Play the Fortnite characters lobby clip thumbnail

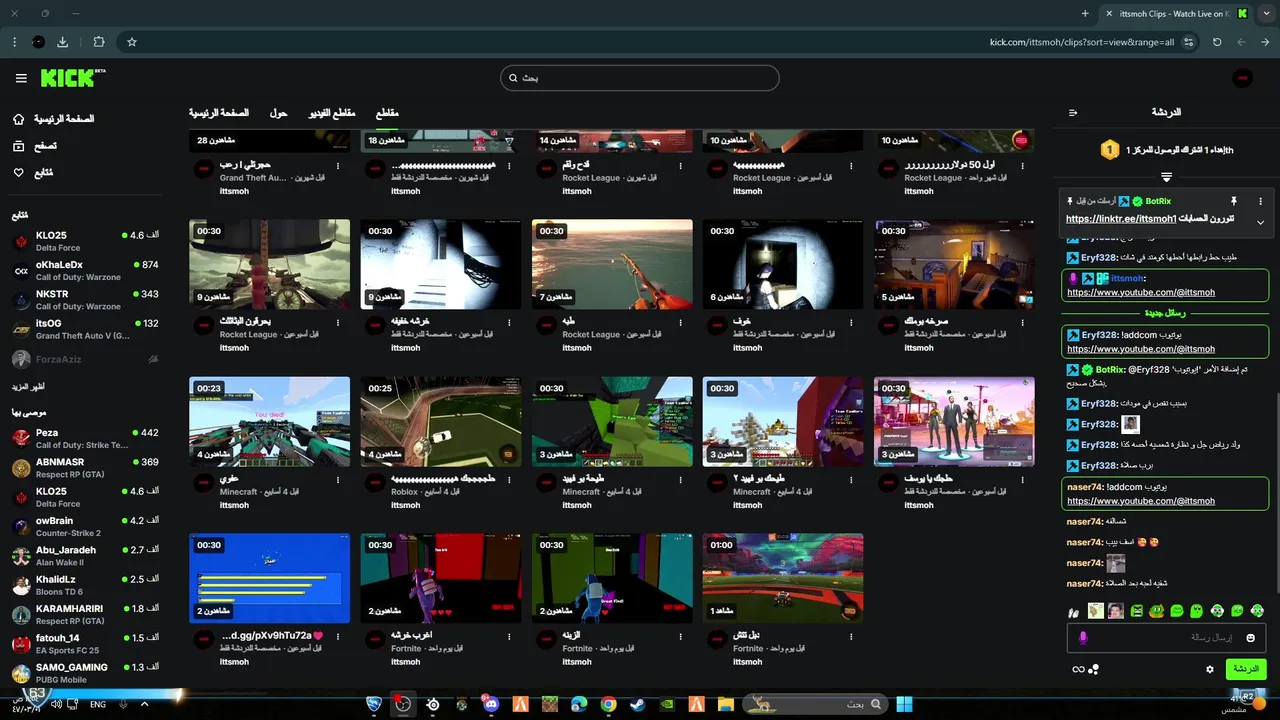pos(954,422)
